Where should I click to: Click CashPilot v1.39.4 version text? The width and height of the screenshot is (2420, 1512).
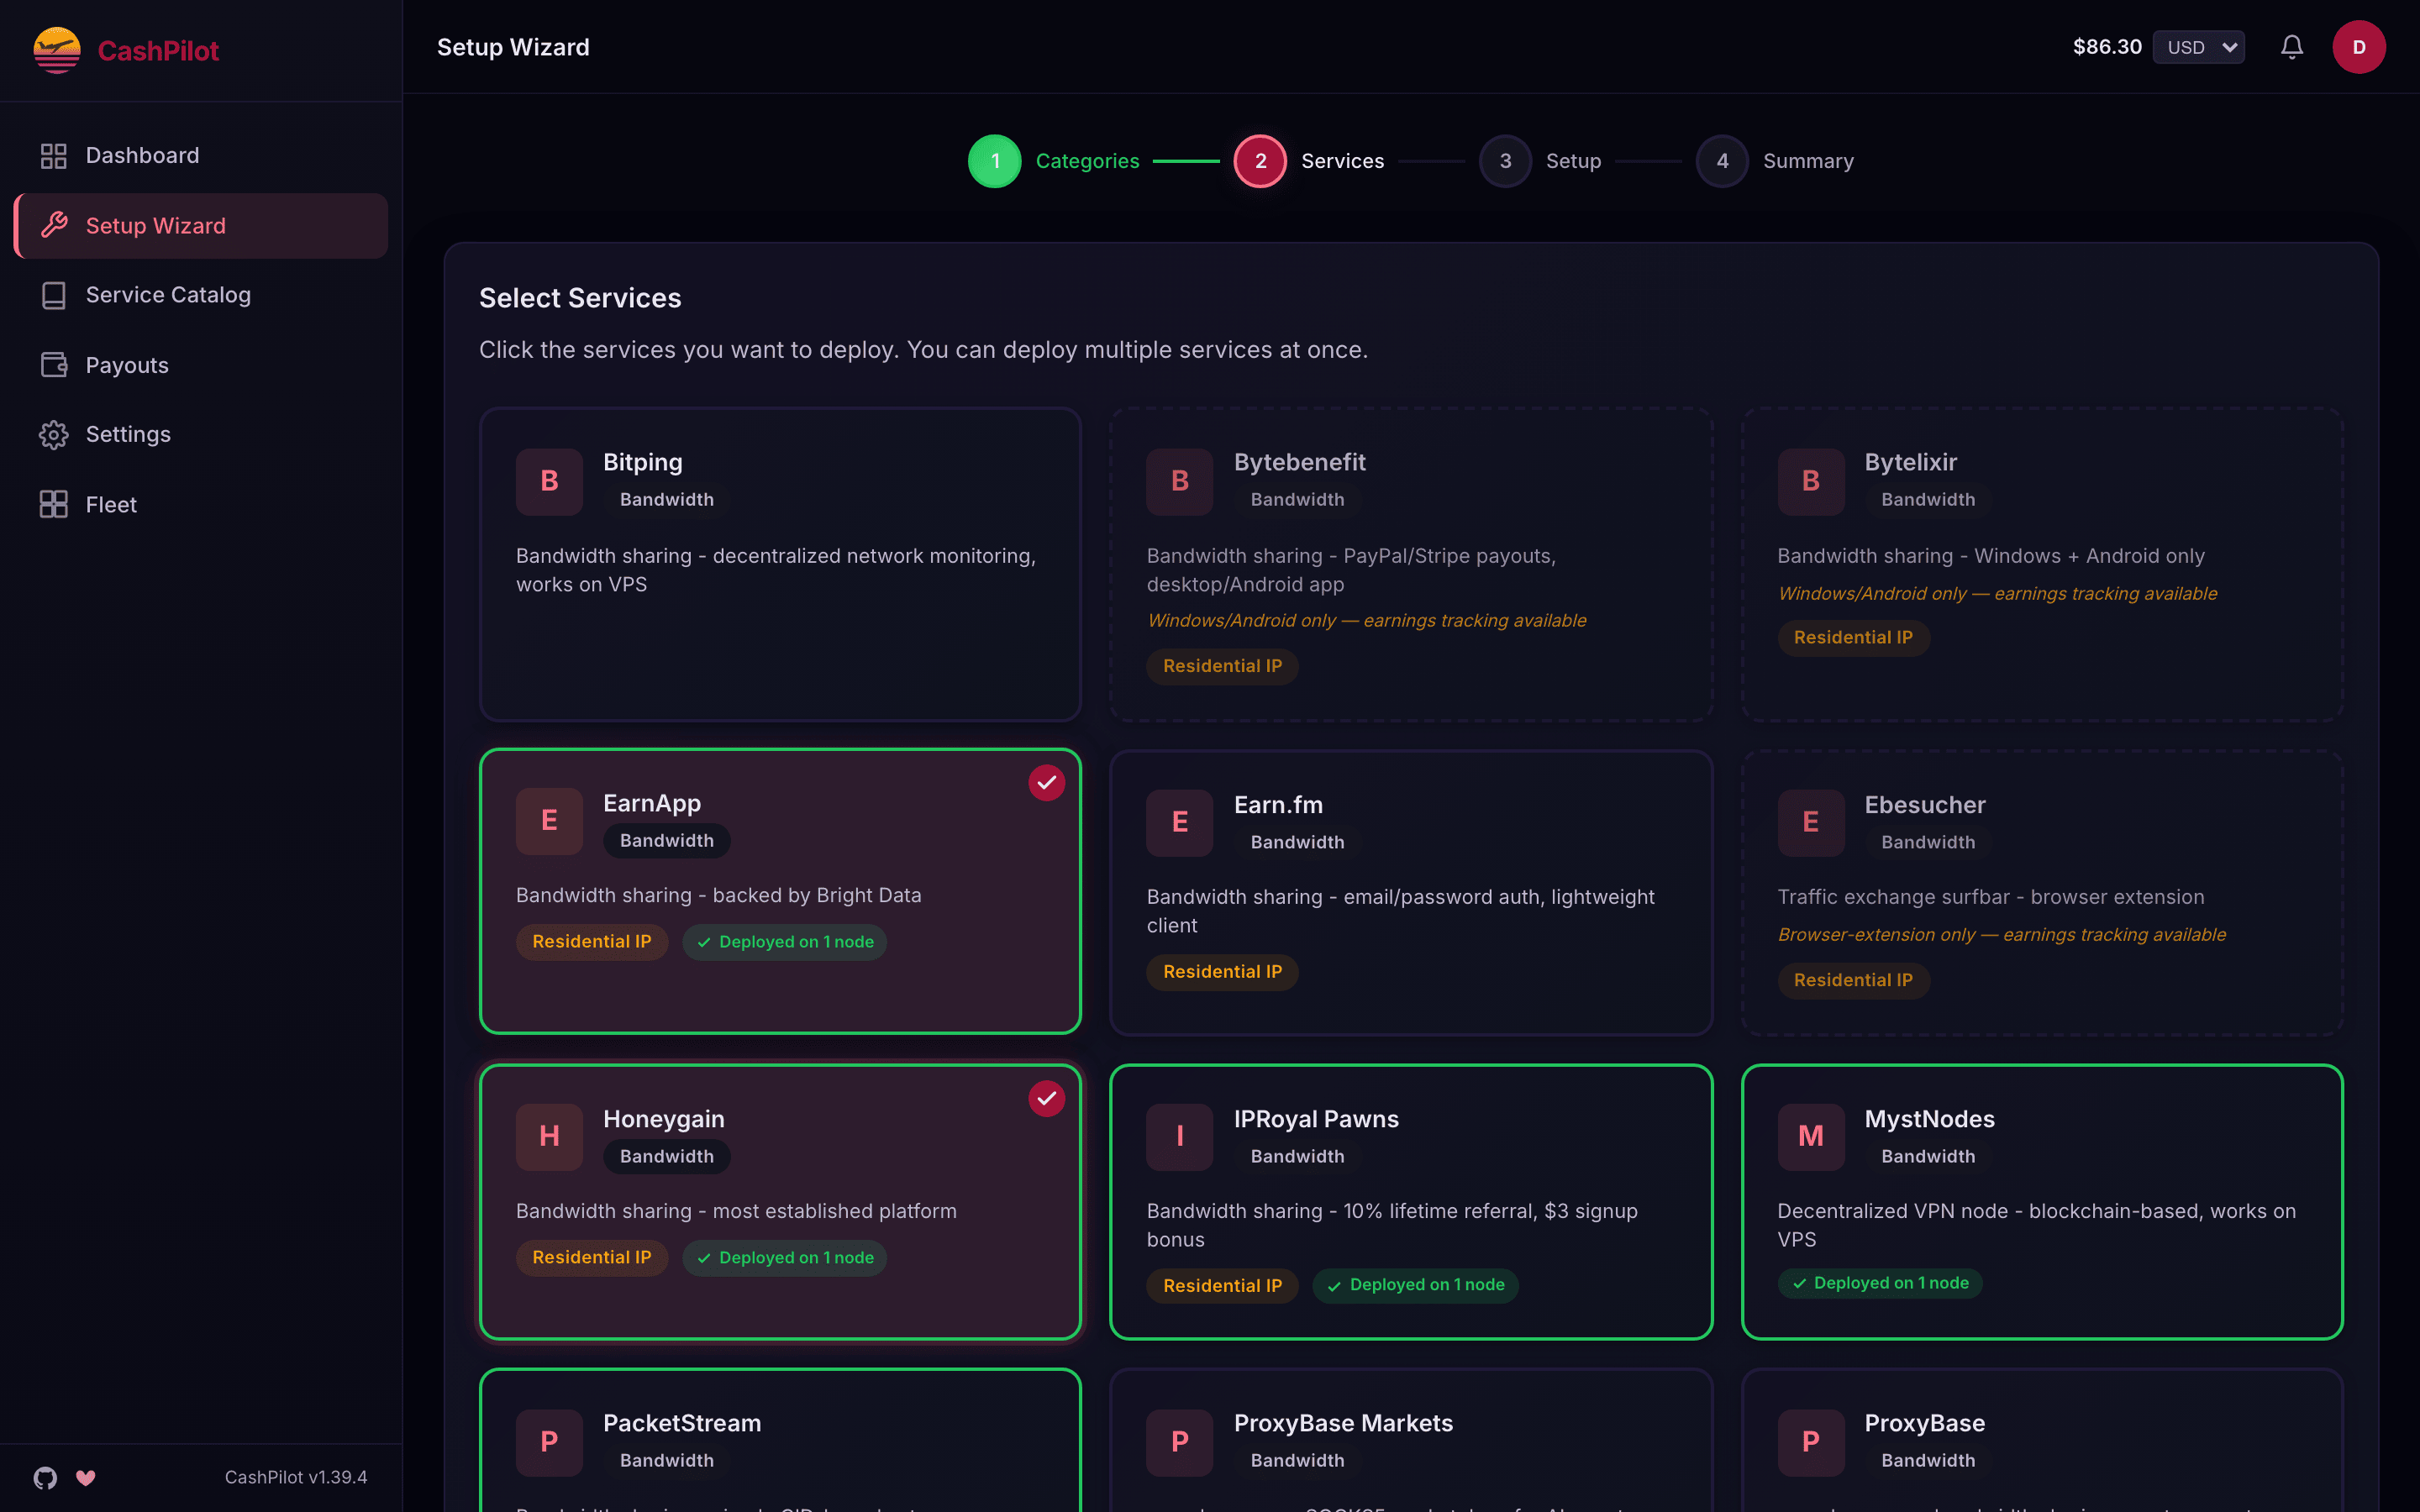[296, 1477]
